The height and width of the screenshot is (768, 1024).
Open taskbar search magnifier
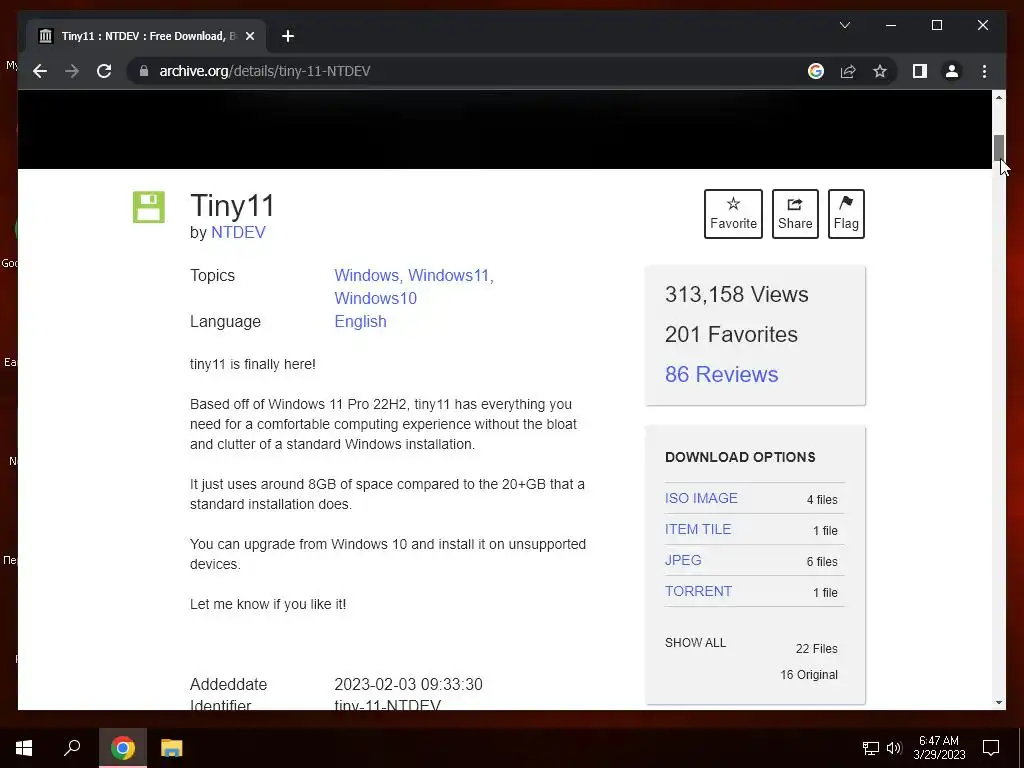point(72,748)
